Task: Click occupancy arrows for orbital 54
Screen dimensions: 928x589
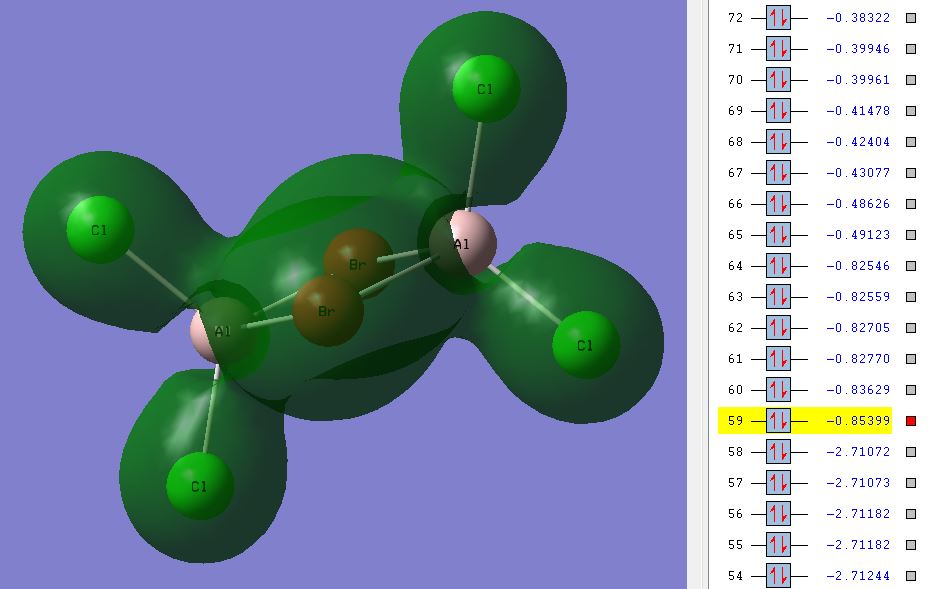Action: (x=778, y=575)
